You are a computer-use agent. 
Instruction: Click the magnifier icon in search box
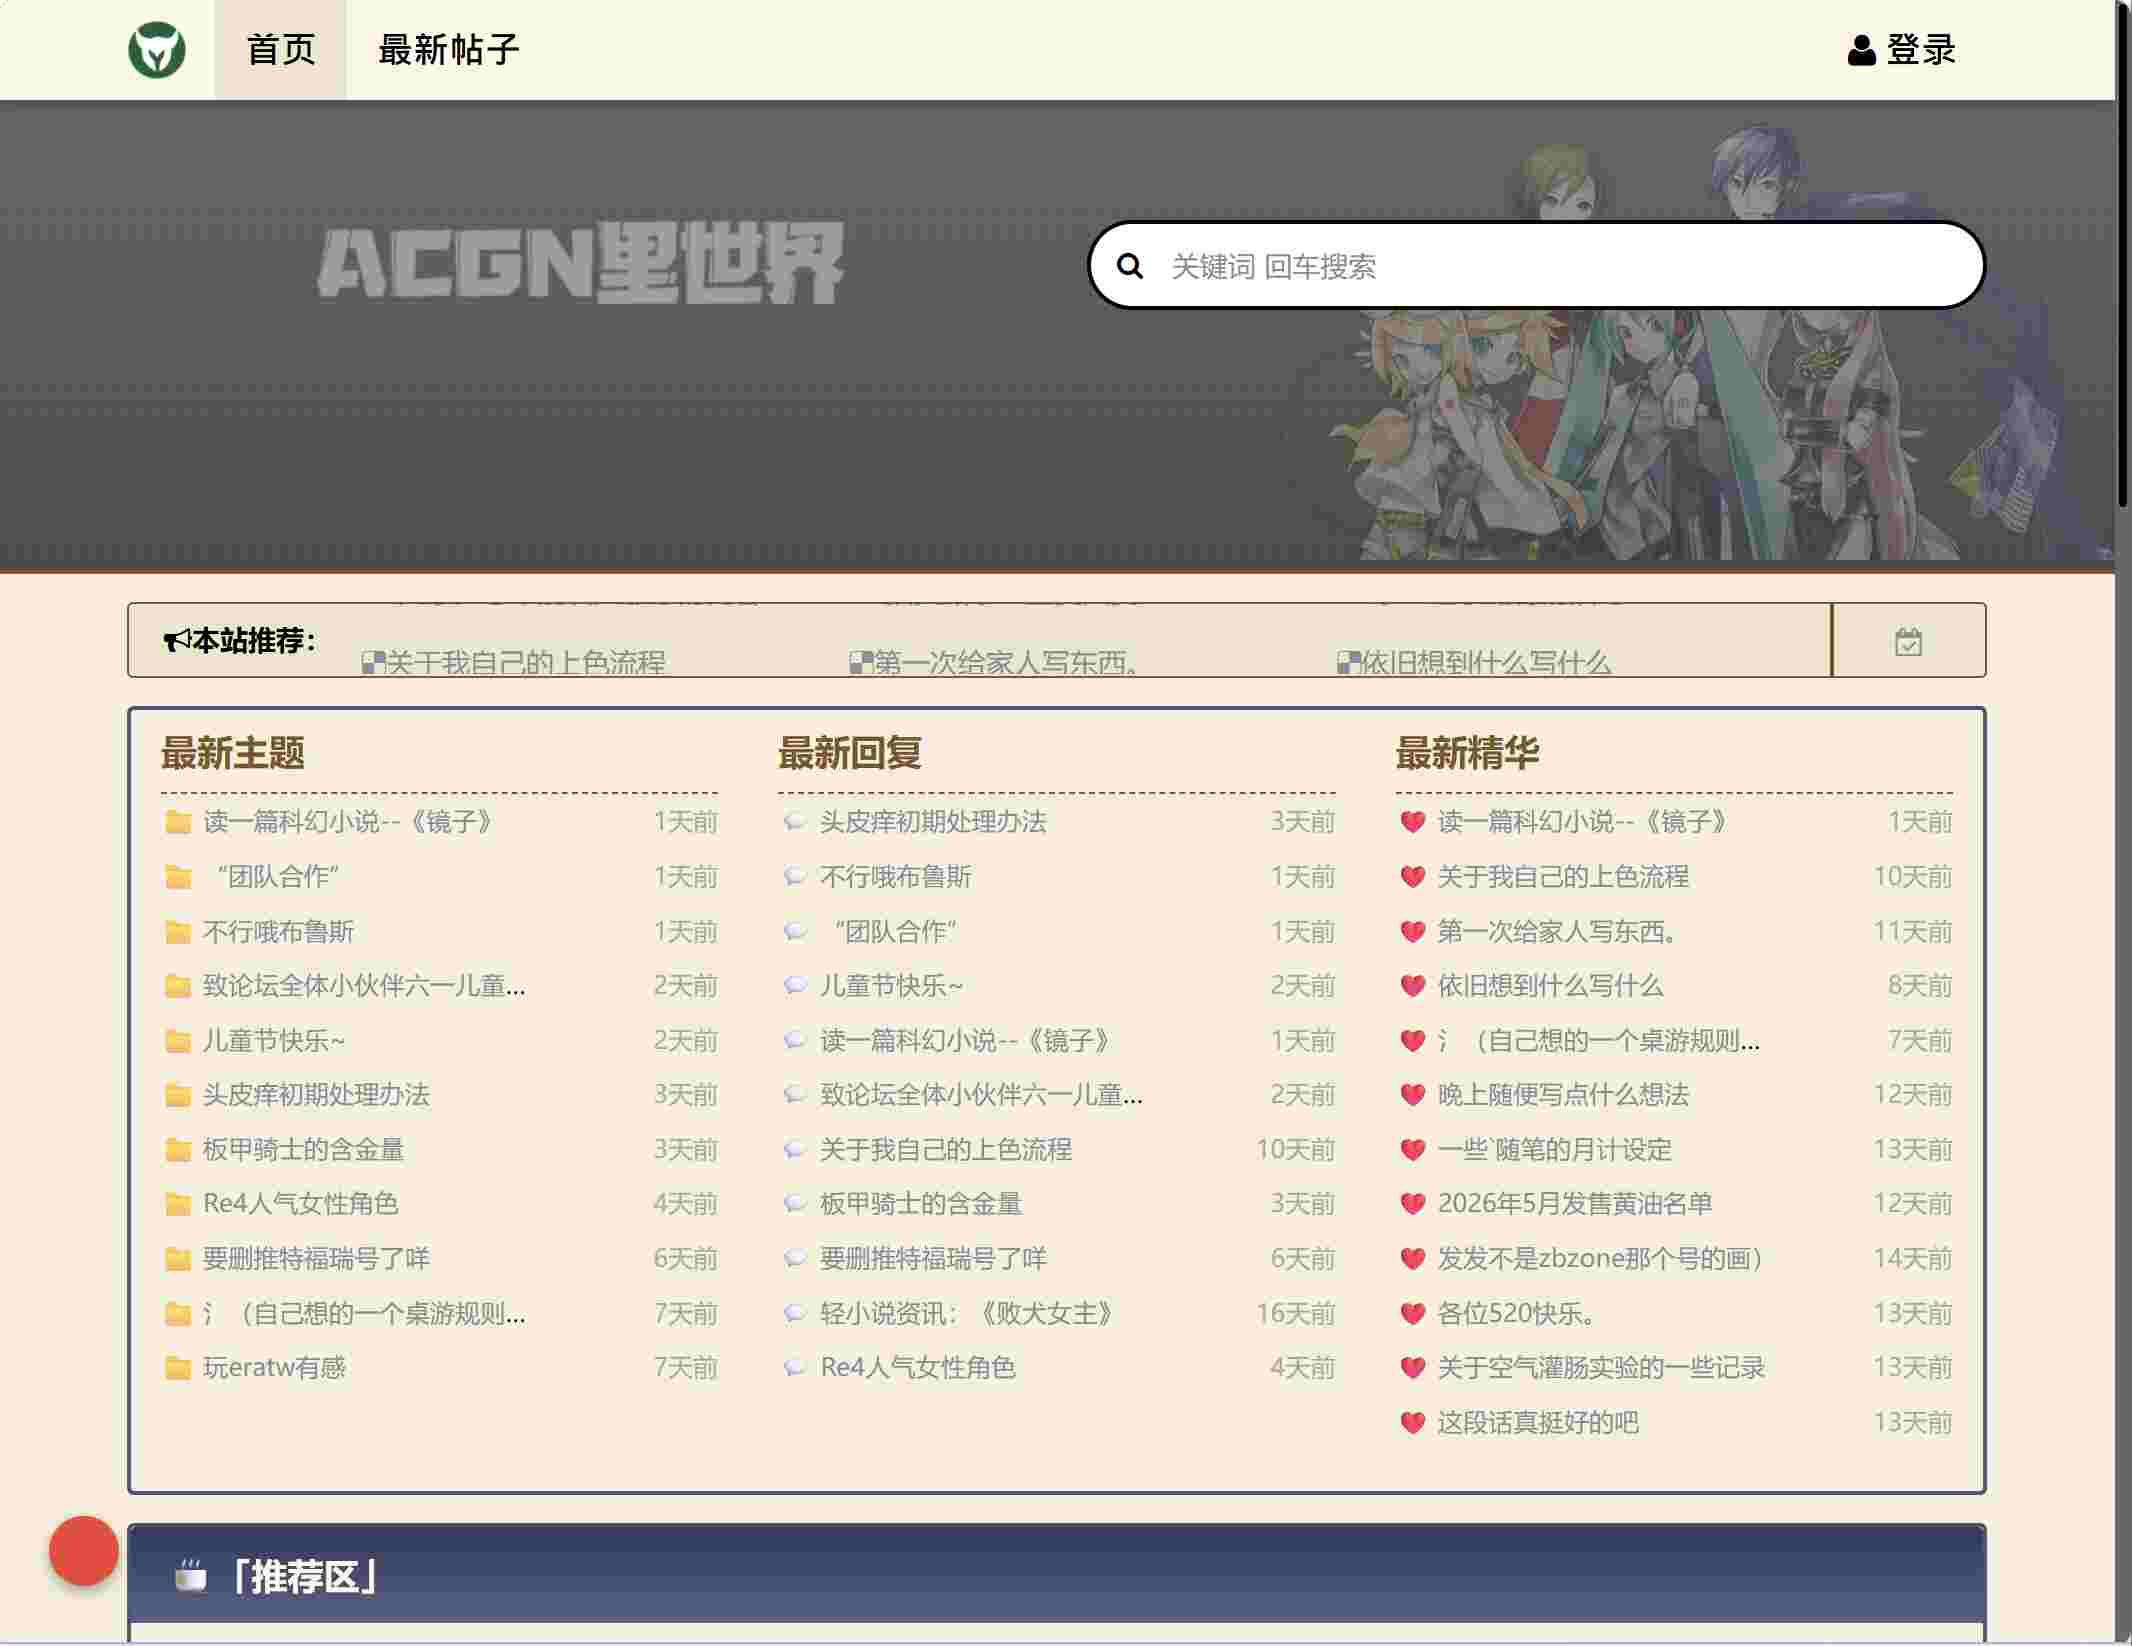(x=1130, y=266)
